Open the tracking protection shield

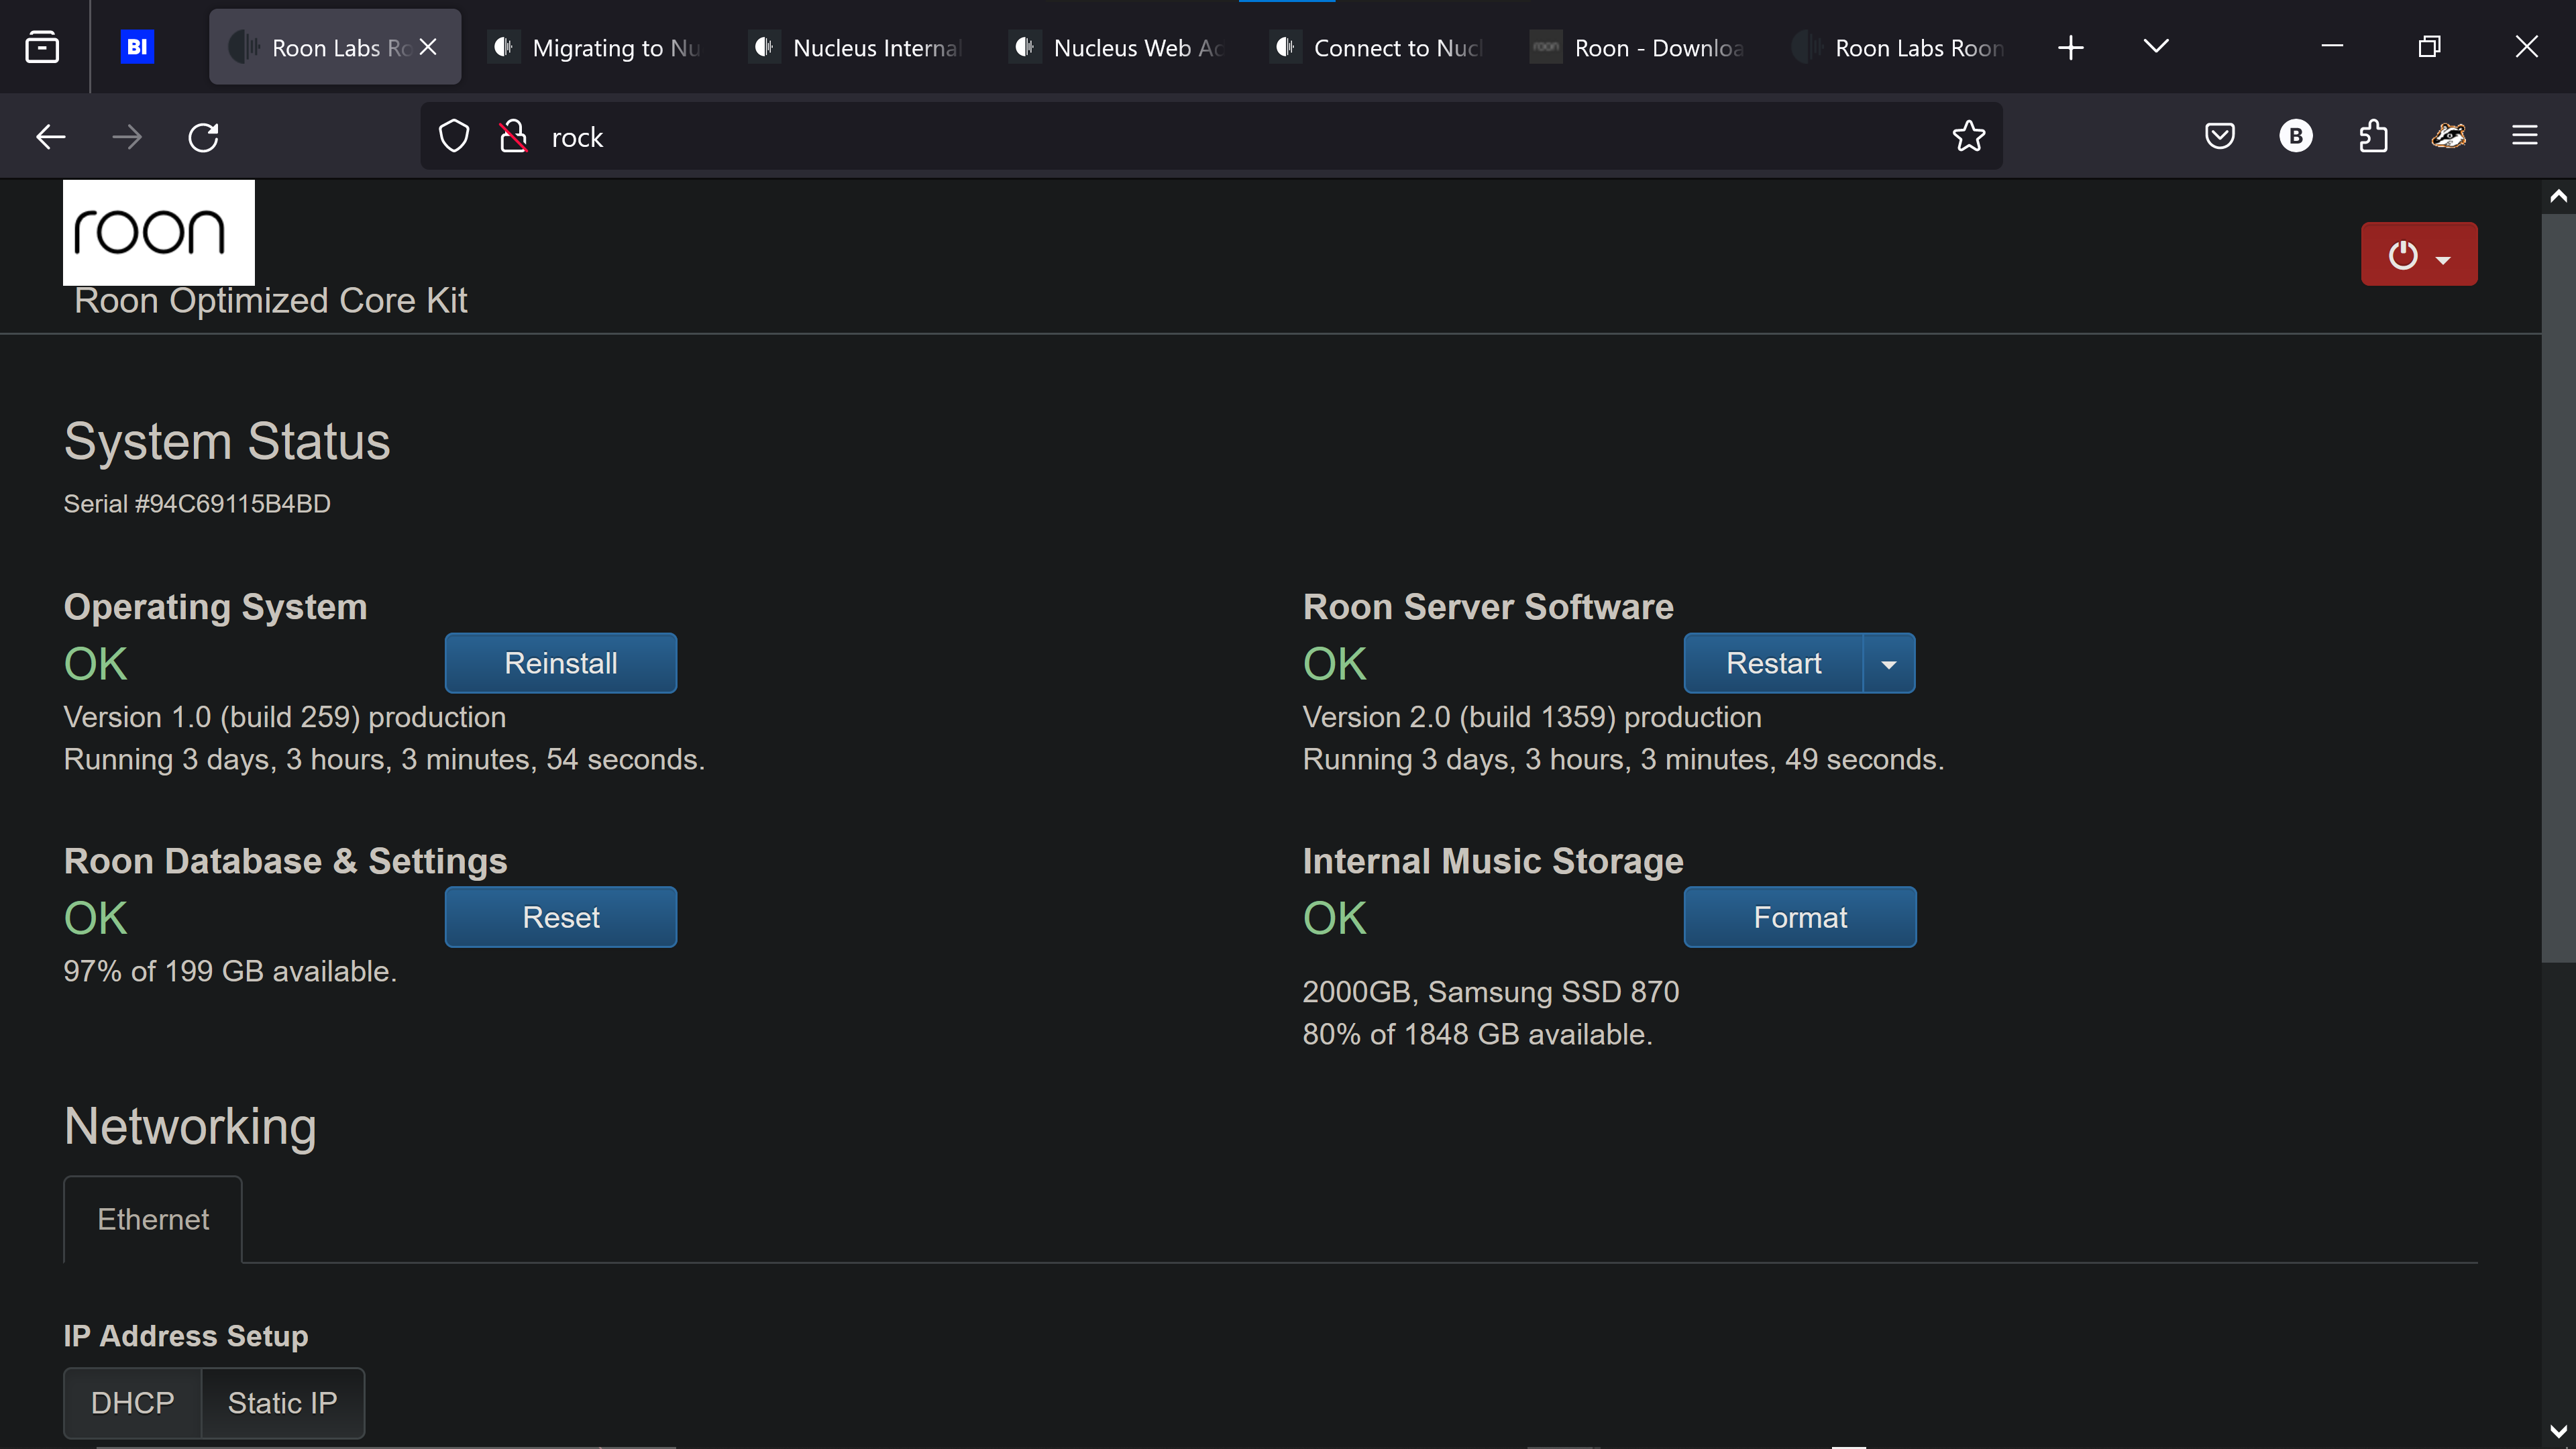pos(454,137)
